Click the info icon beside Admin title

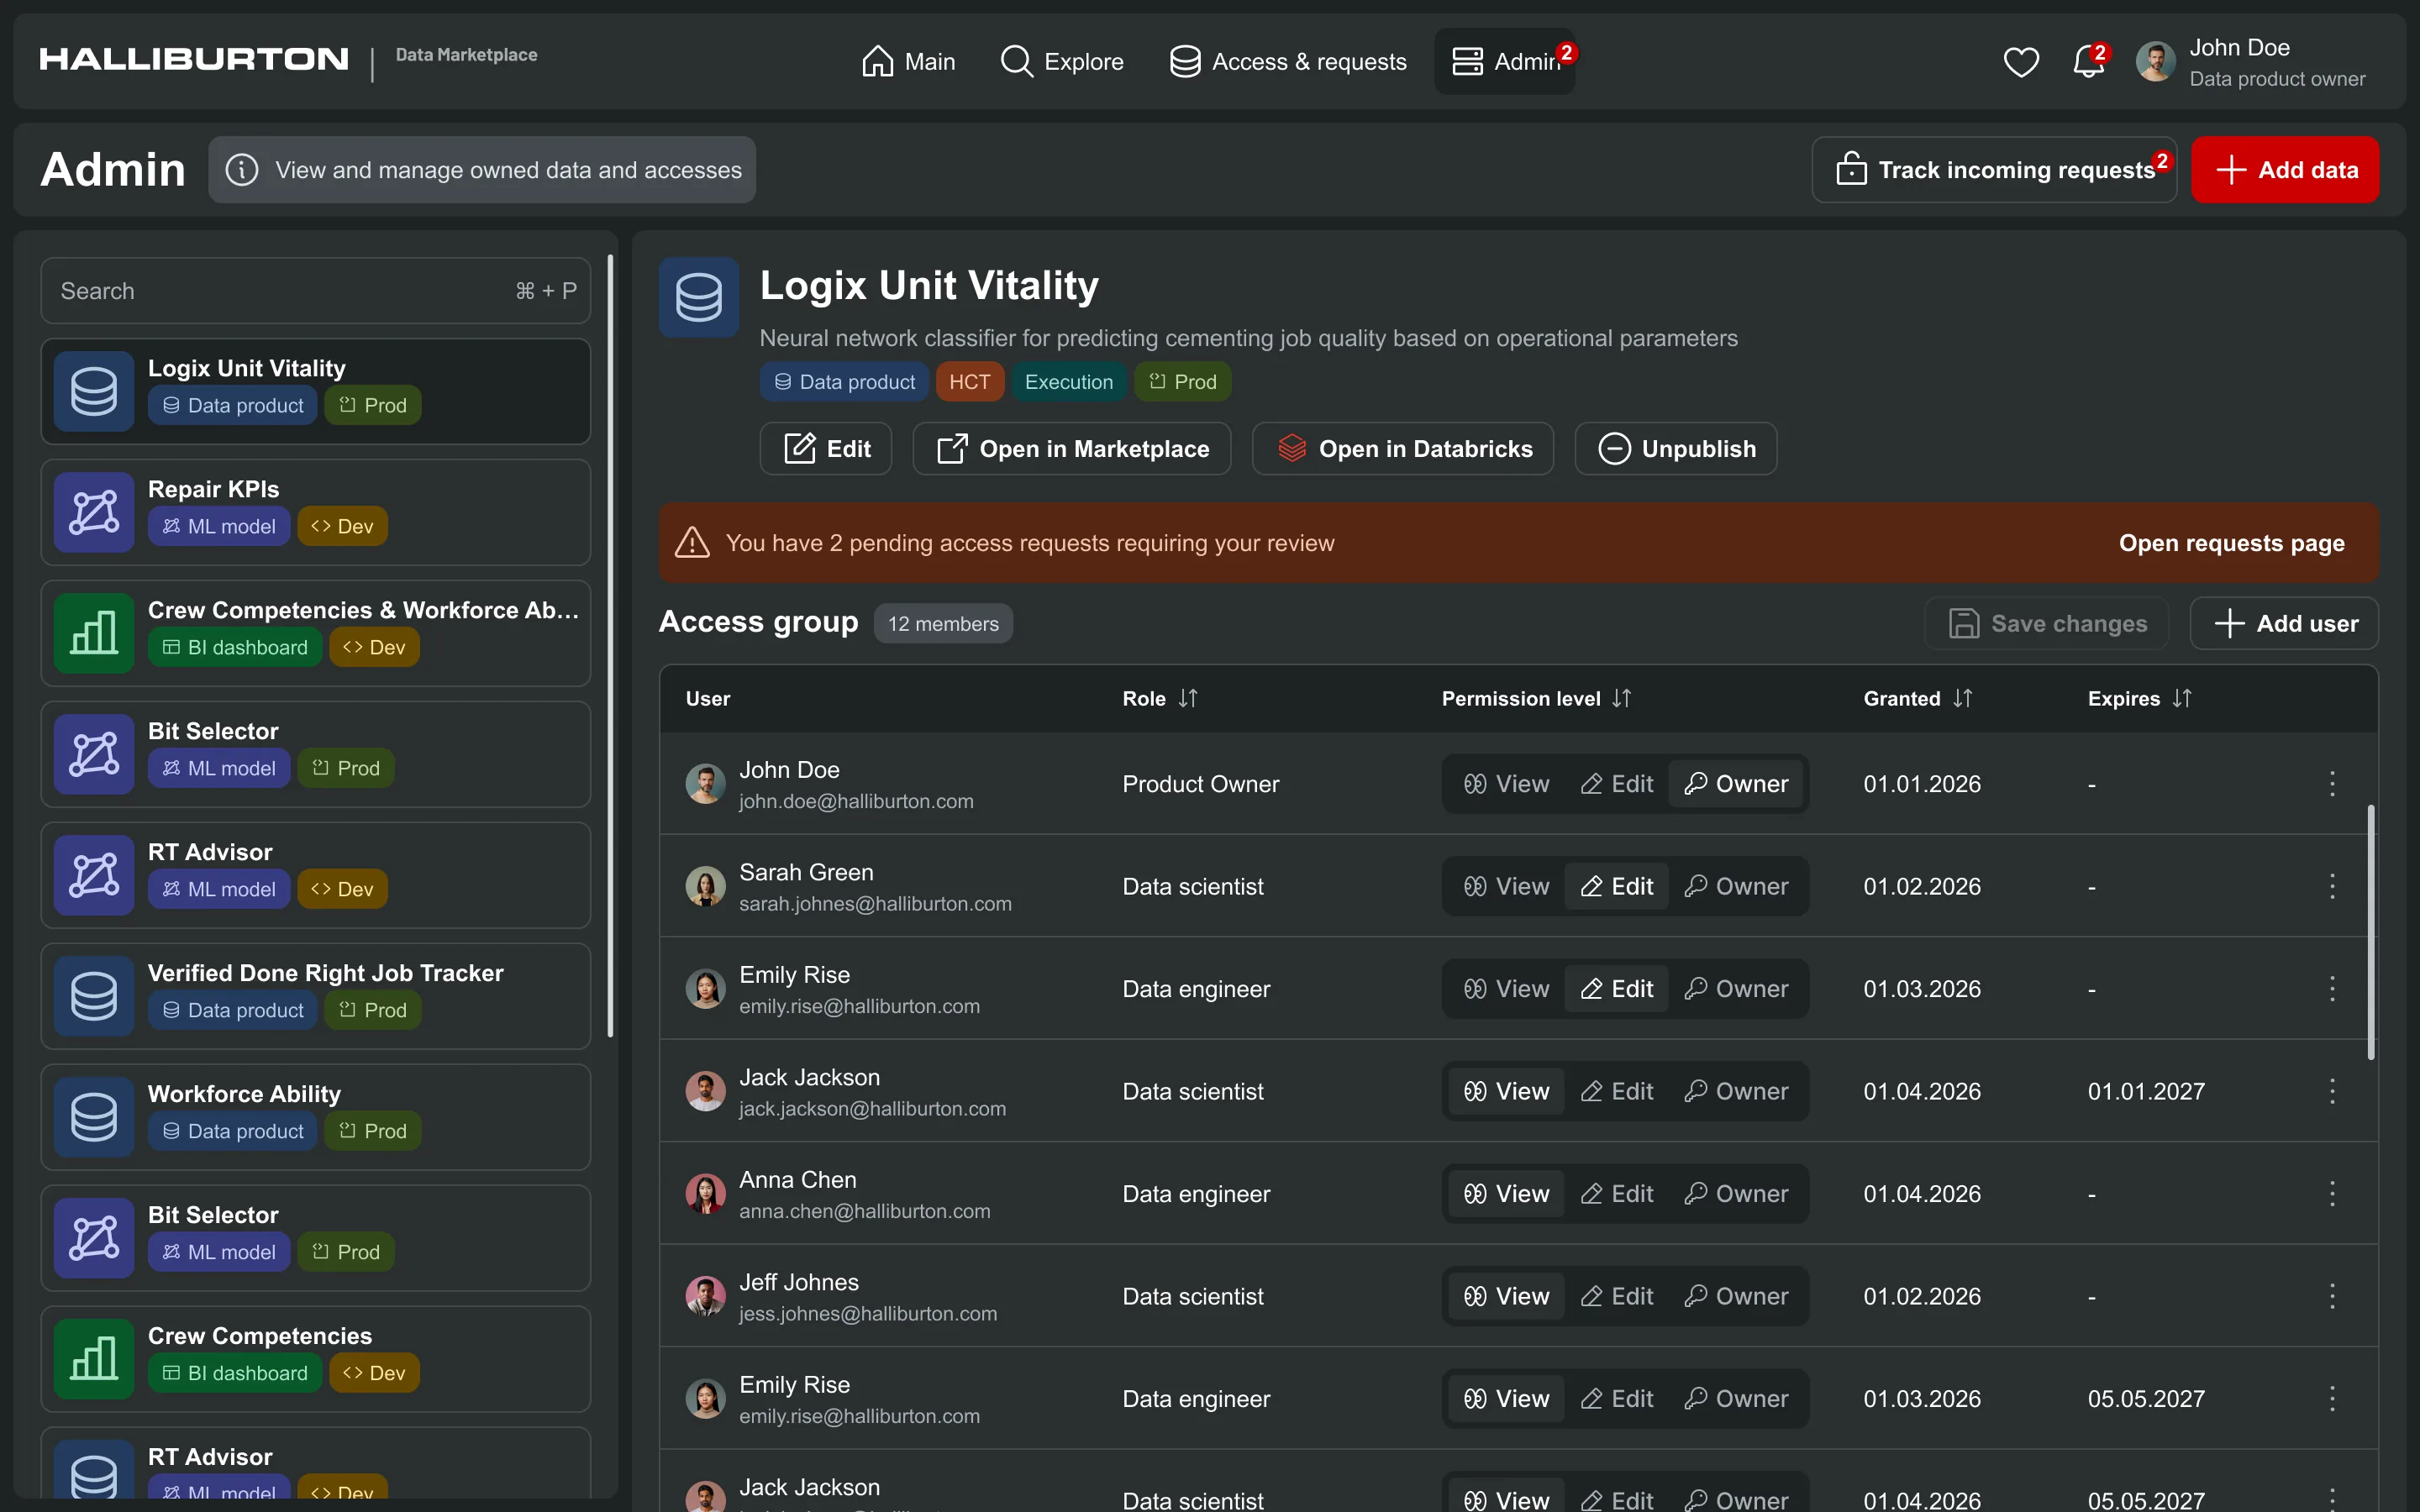click(x=241, y=170)
